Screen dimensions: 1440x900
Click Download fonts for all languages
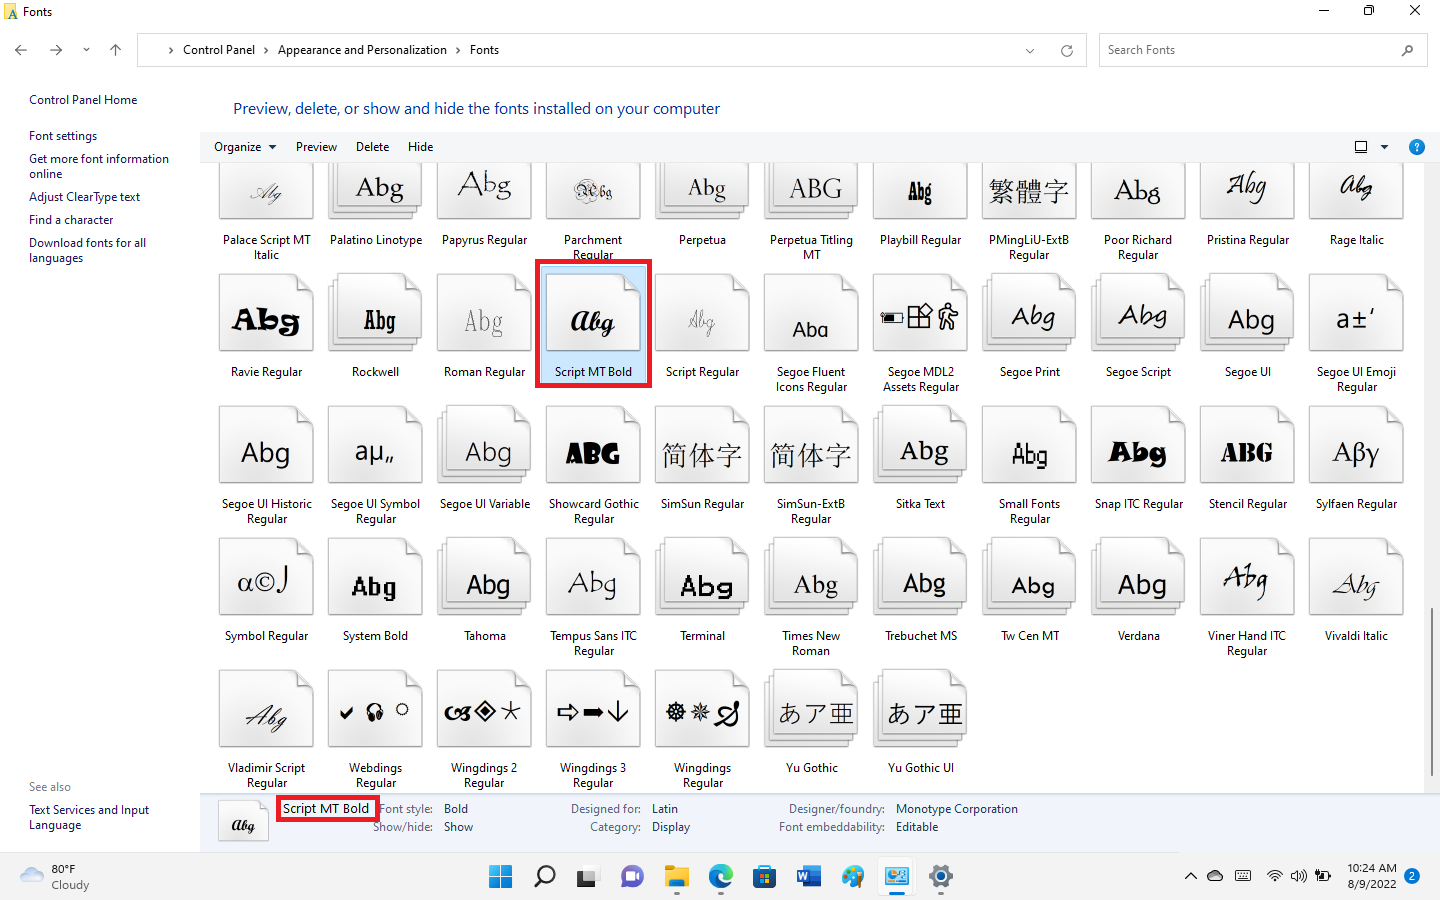tap(87, 250)
